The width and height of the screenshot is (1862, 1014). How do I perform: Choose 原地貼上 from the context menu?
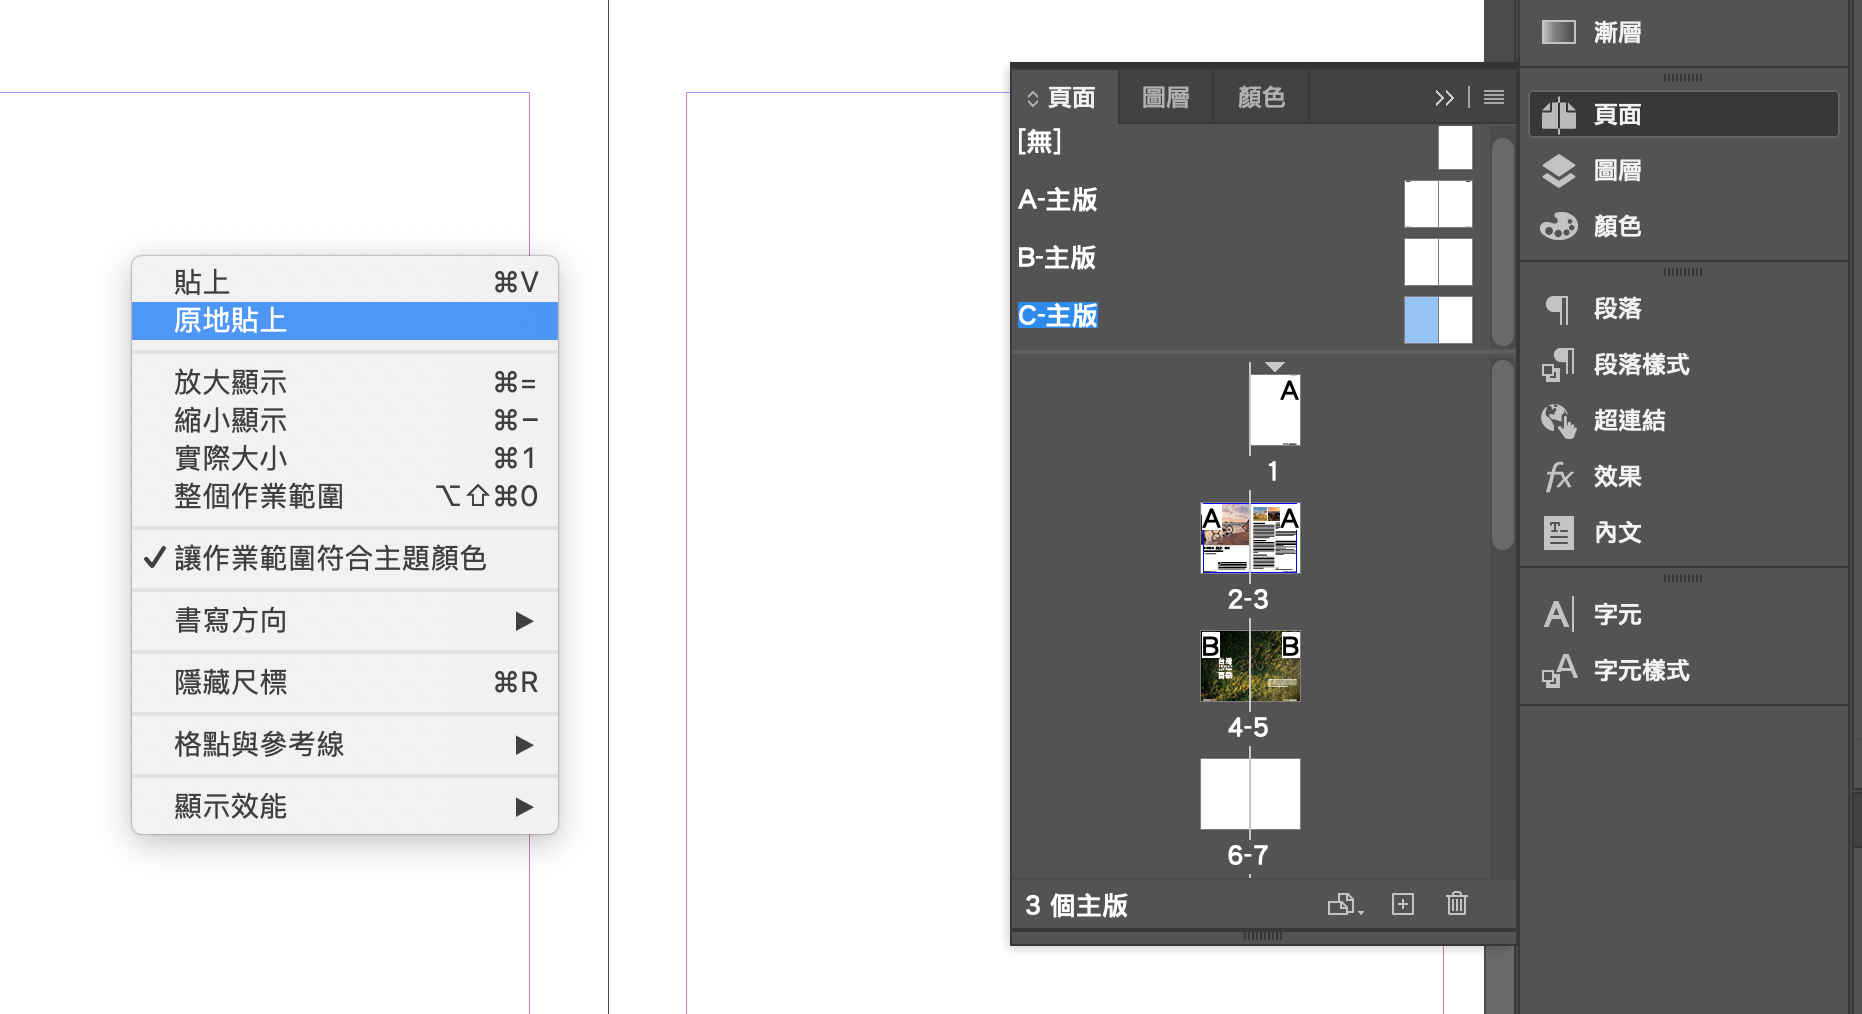[x=344, y=321]
